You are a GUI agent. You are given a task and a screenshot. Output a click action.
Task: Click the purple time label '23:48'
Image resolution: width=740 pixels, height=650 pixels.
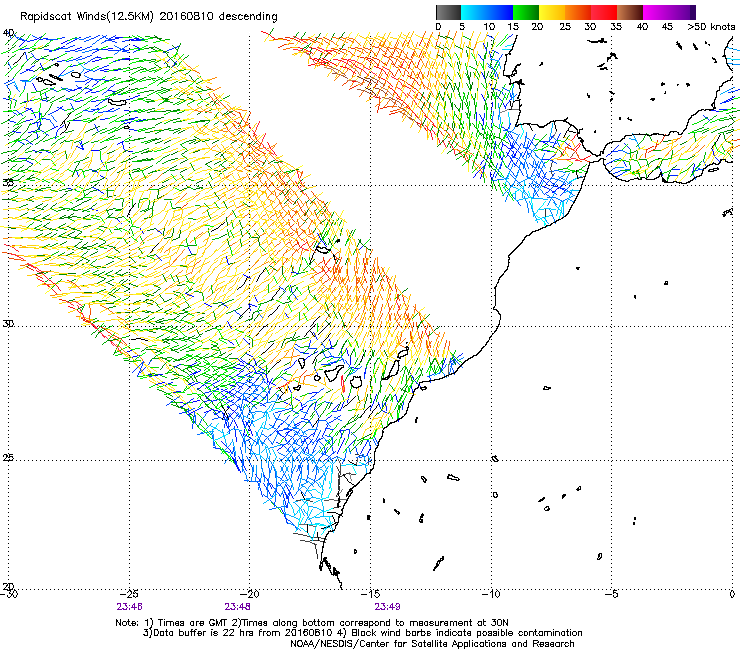coord(237,607)
